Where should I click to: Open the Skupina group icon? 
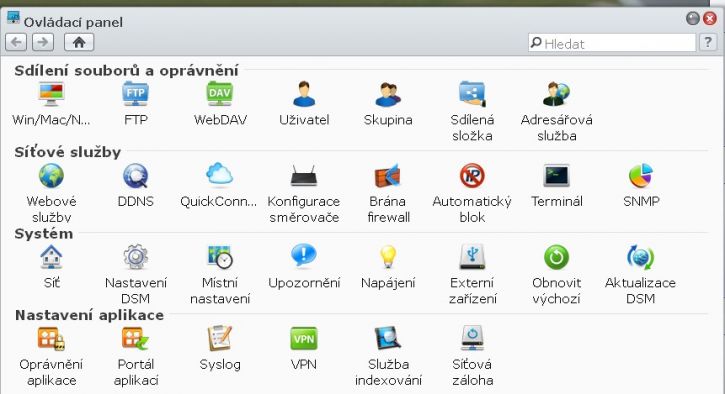(388, 94)
